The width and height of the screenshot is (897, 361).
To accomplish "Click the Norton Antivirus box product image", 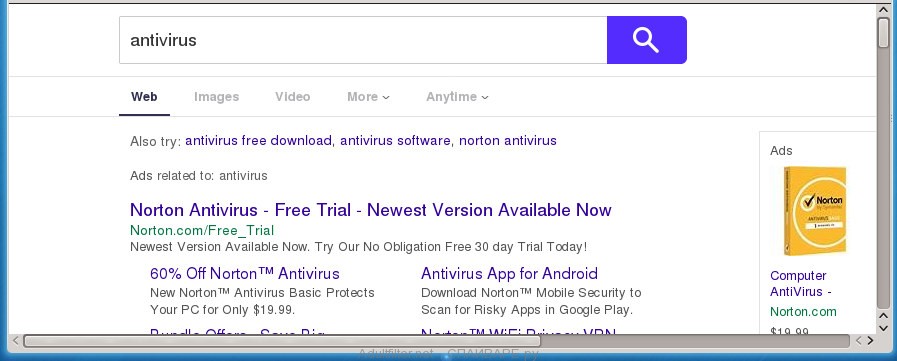I will click(x=815, y=211).
